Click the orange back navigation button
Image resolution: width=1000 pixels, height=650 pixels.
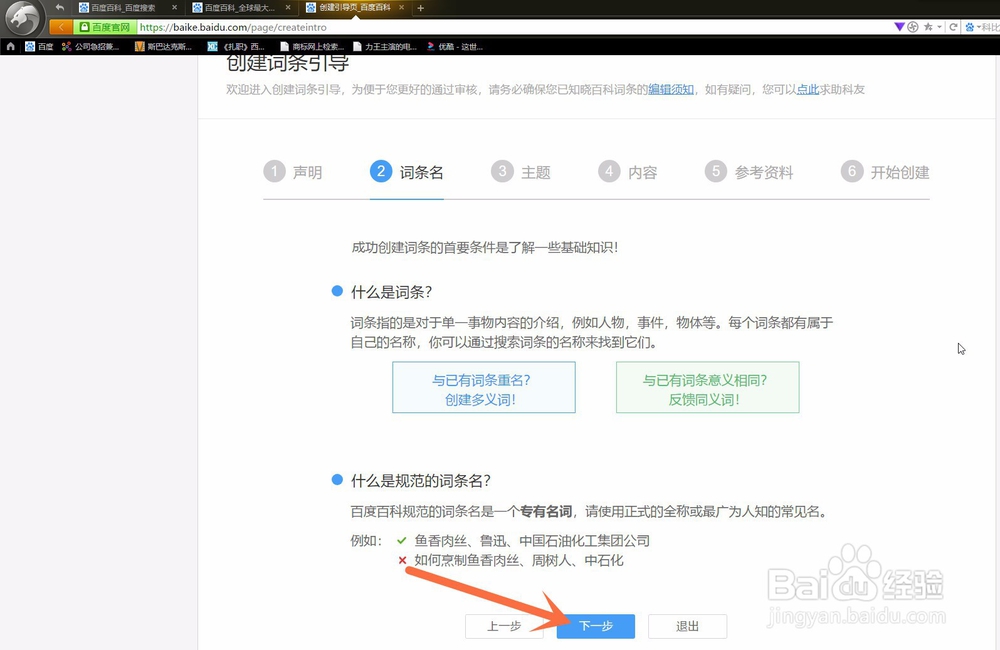coord(61,27)
